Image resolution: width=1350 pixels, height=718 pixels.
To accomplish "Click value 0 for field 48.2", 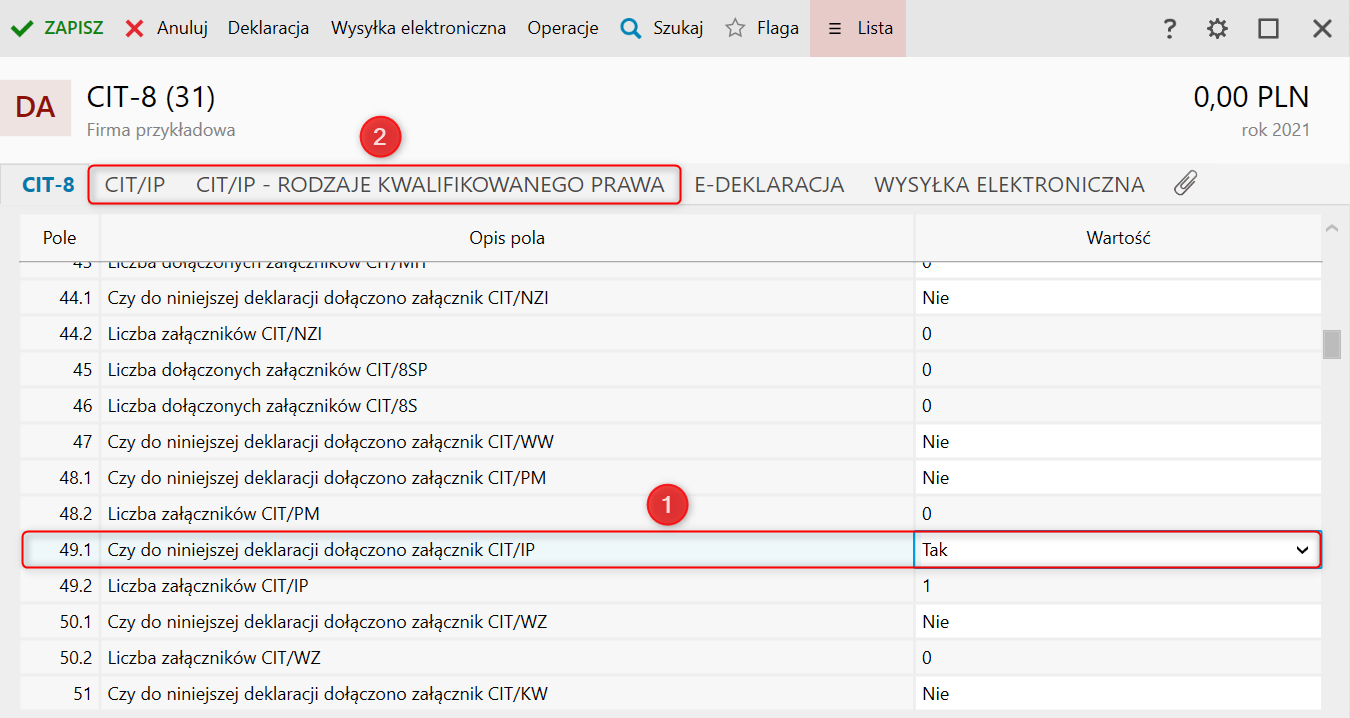I will [1118, 514].
